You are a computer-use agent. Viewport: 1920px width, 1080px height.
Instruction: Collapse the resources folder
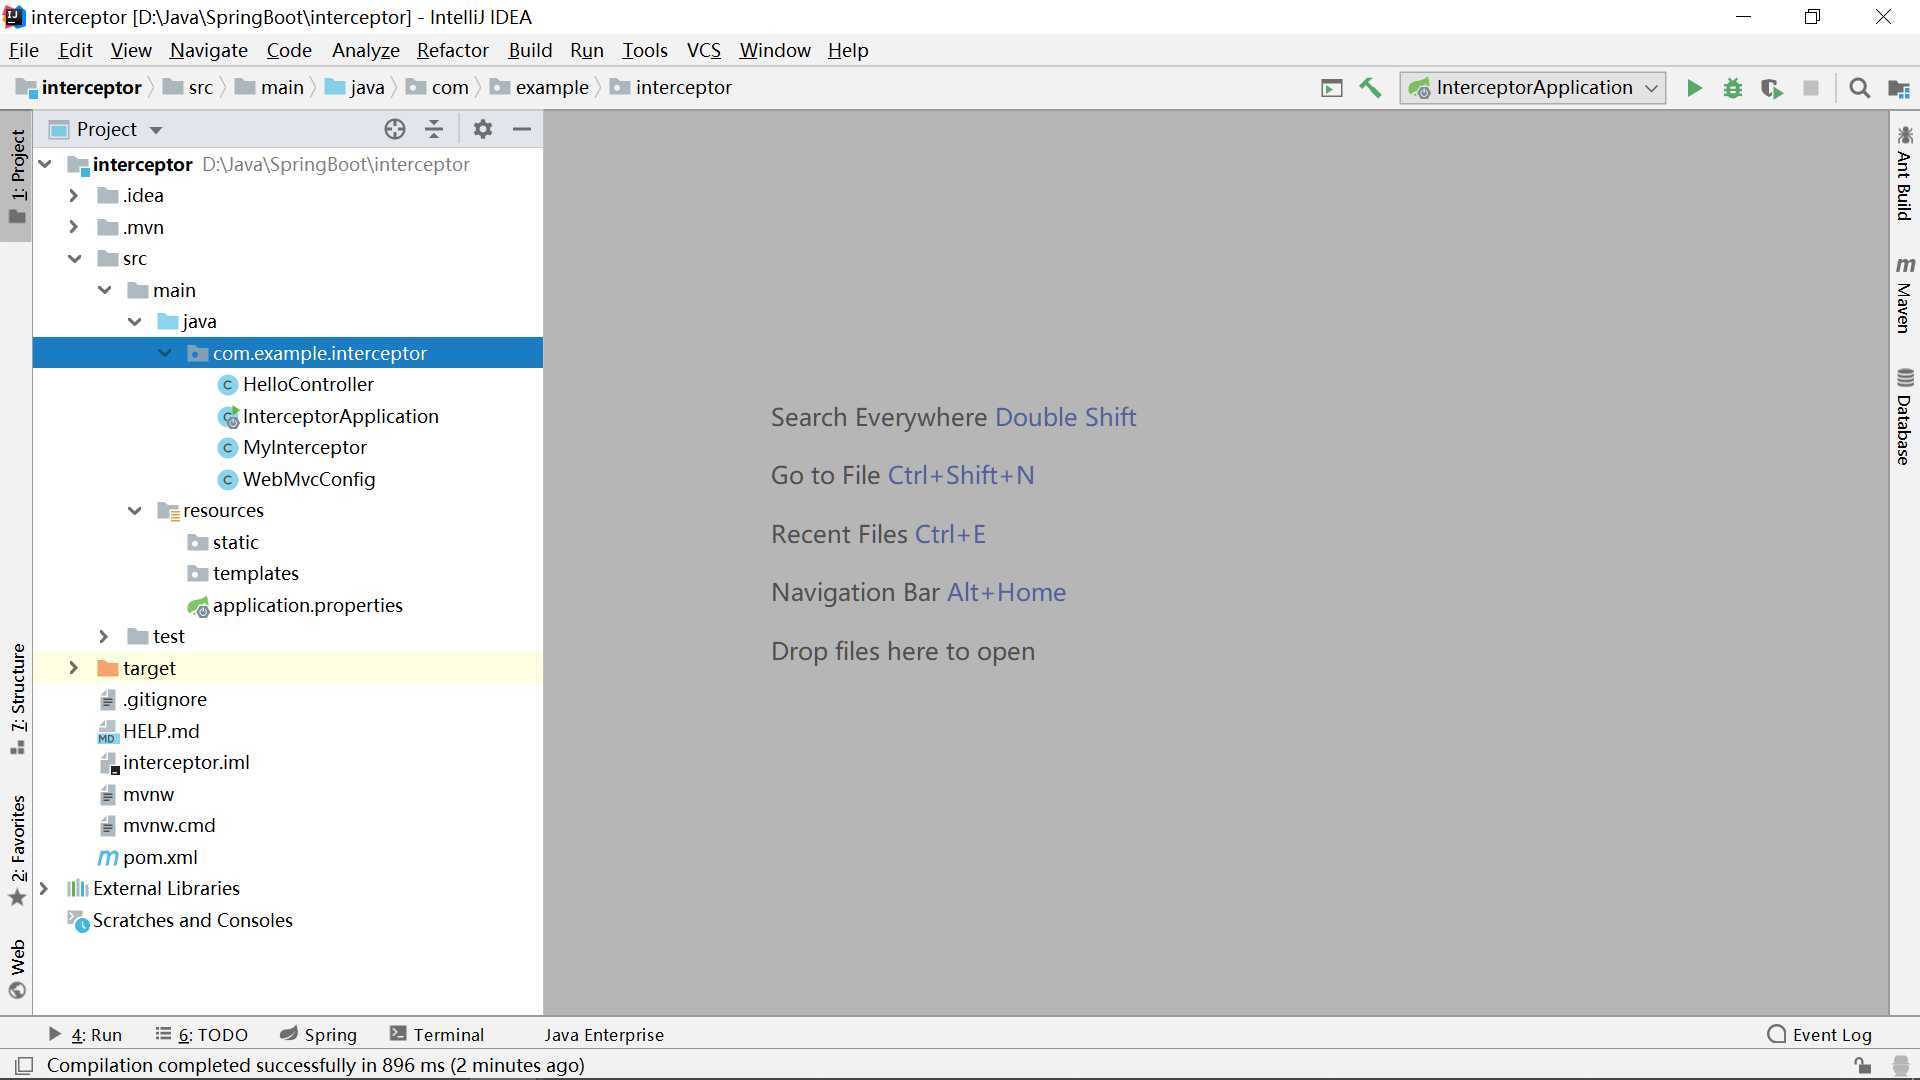135,511
